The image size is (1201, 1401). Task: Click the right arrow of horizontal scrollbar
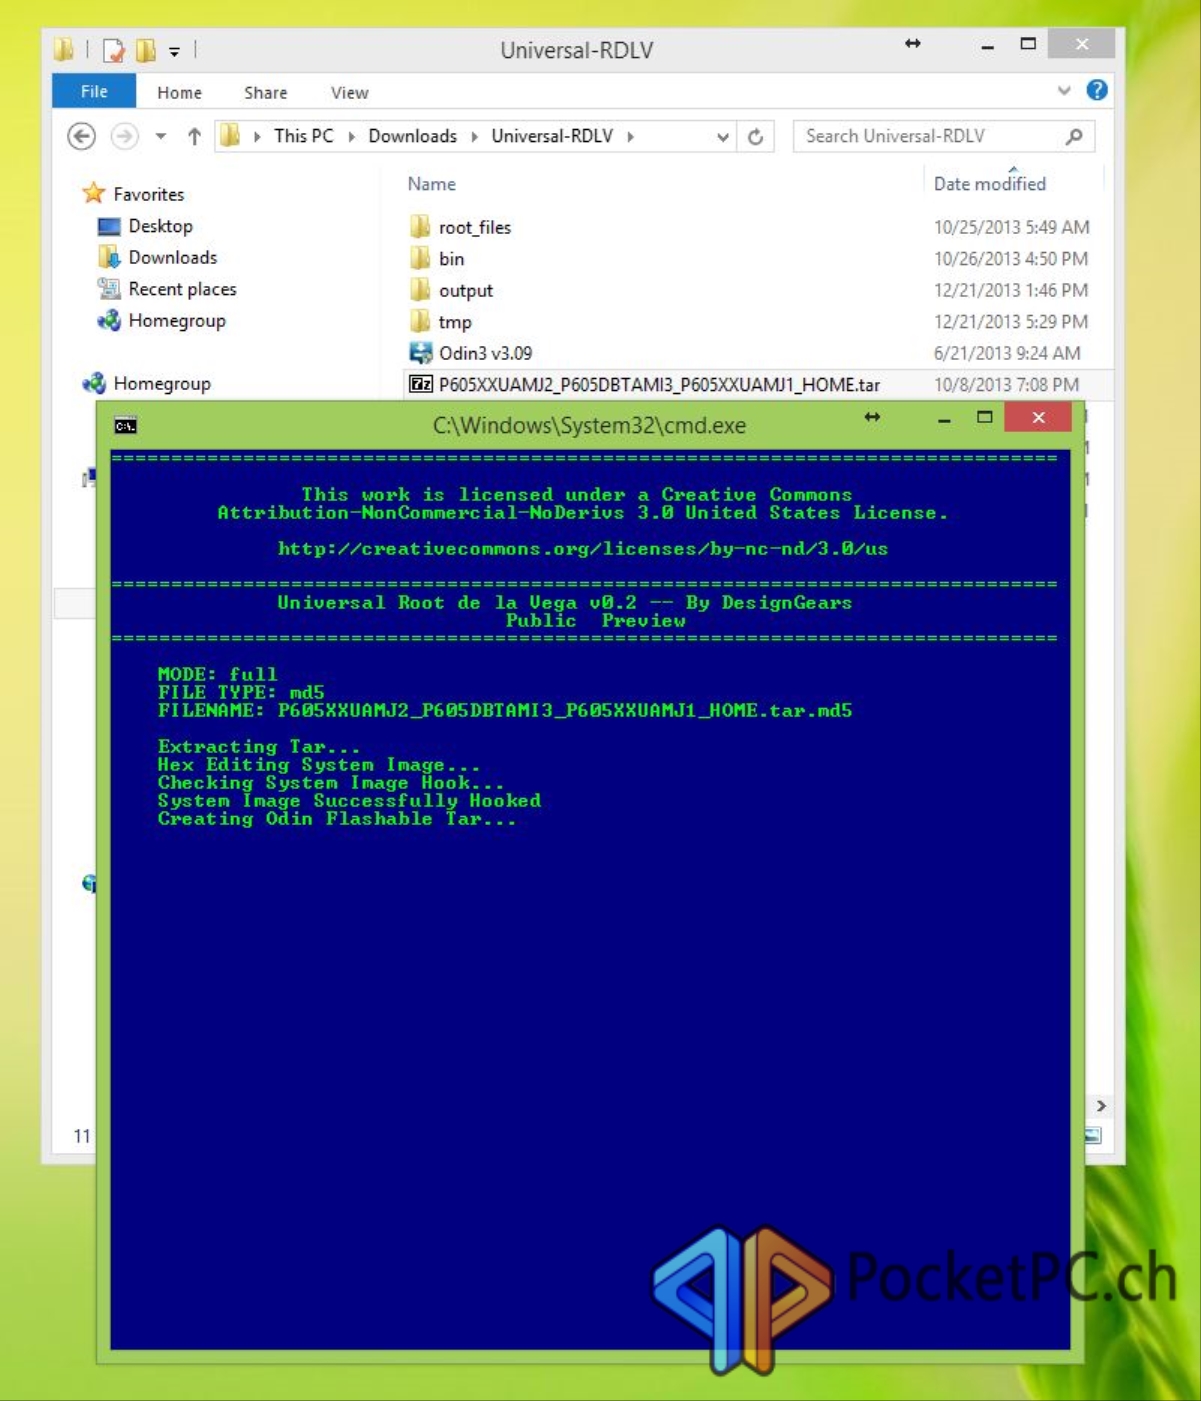1101,1106
